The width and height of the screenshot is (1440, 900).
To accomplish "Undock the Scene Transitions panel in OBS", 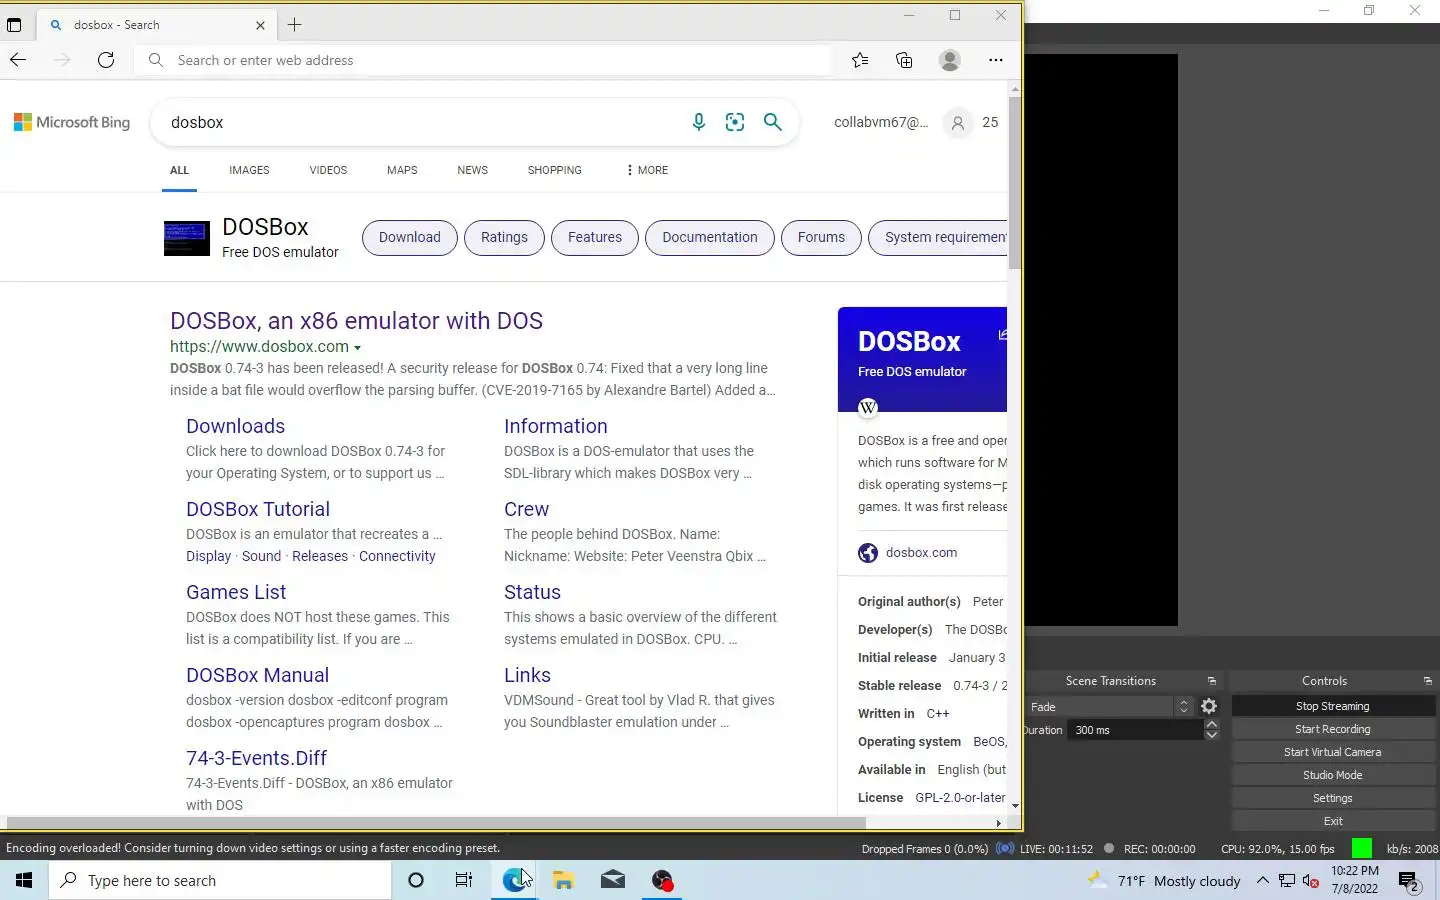I will coord(1211,681).
